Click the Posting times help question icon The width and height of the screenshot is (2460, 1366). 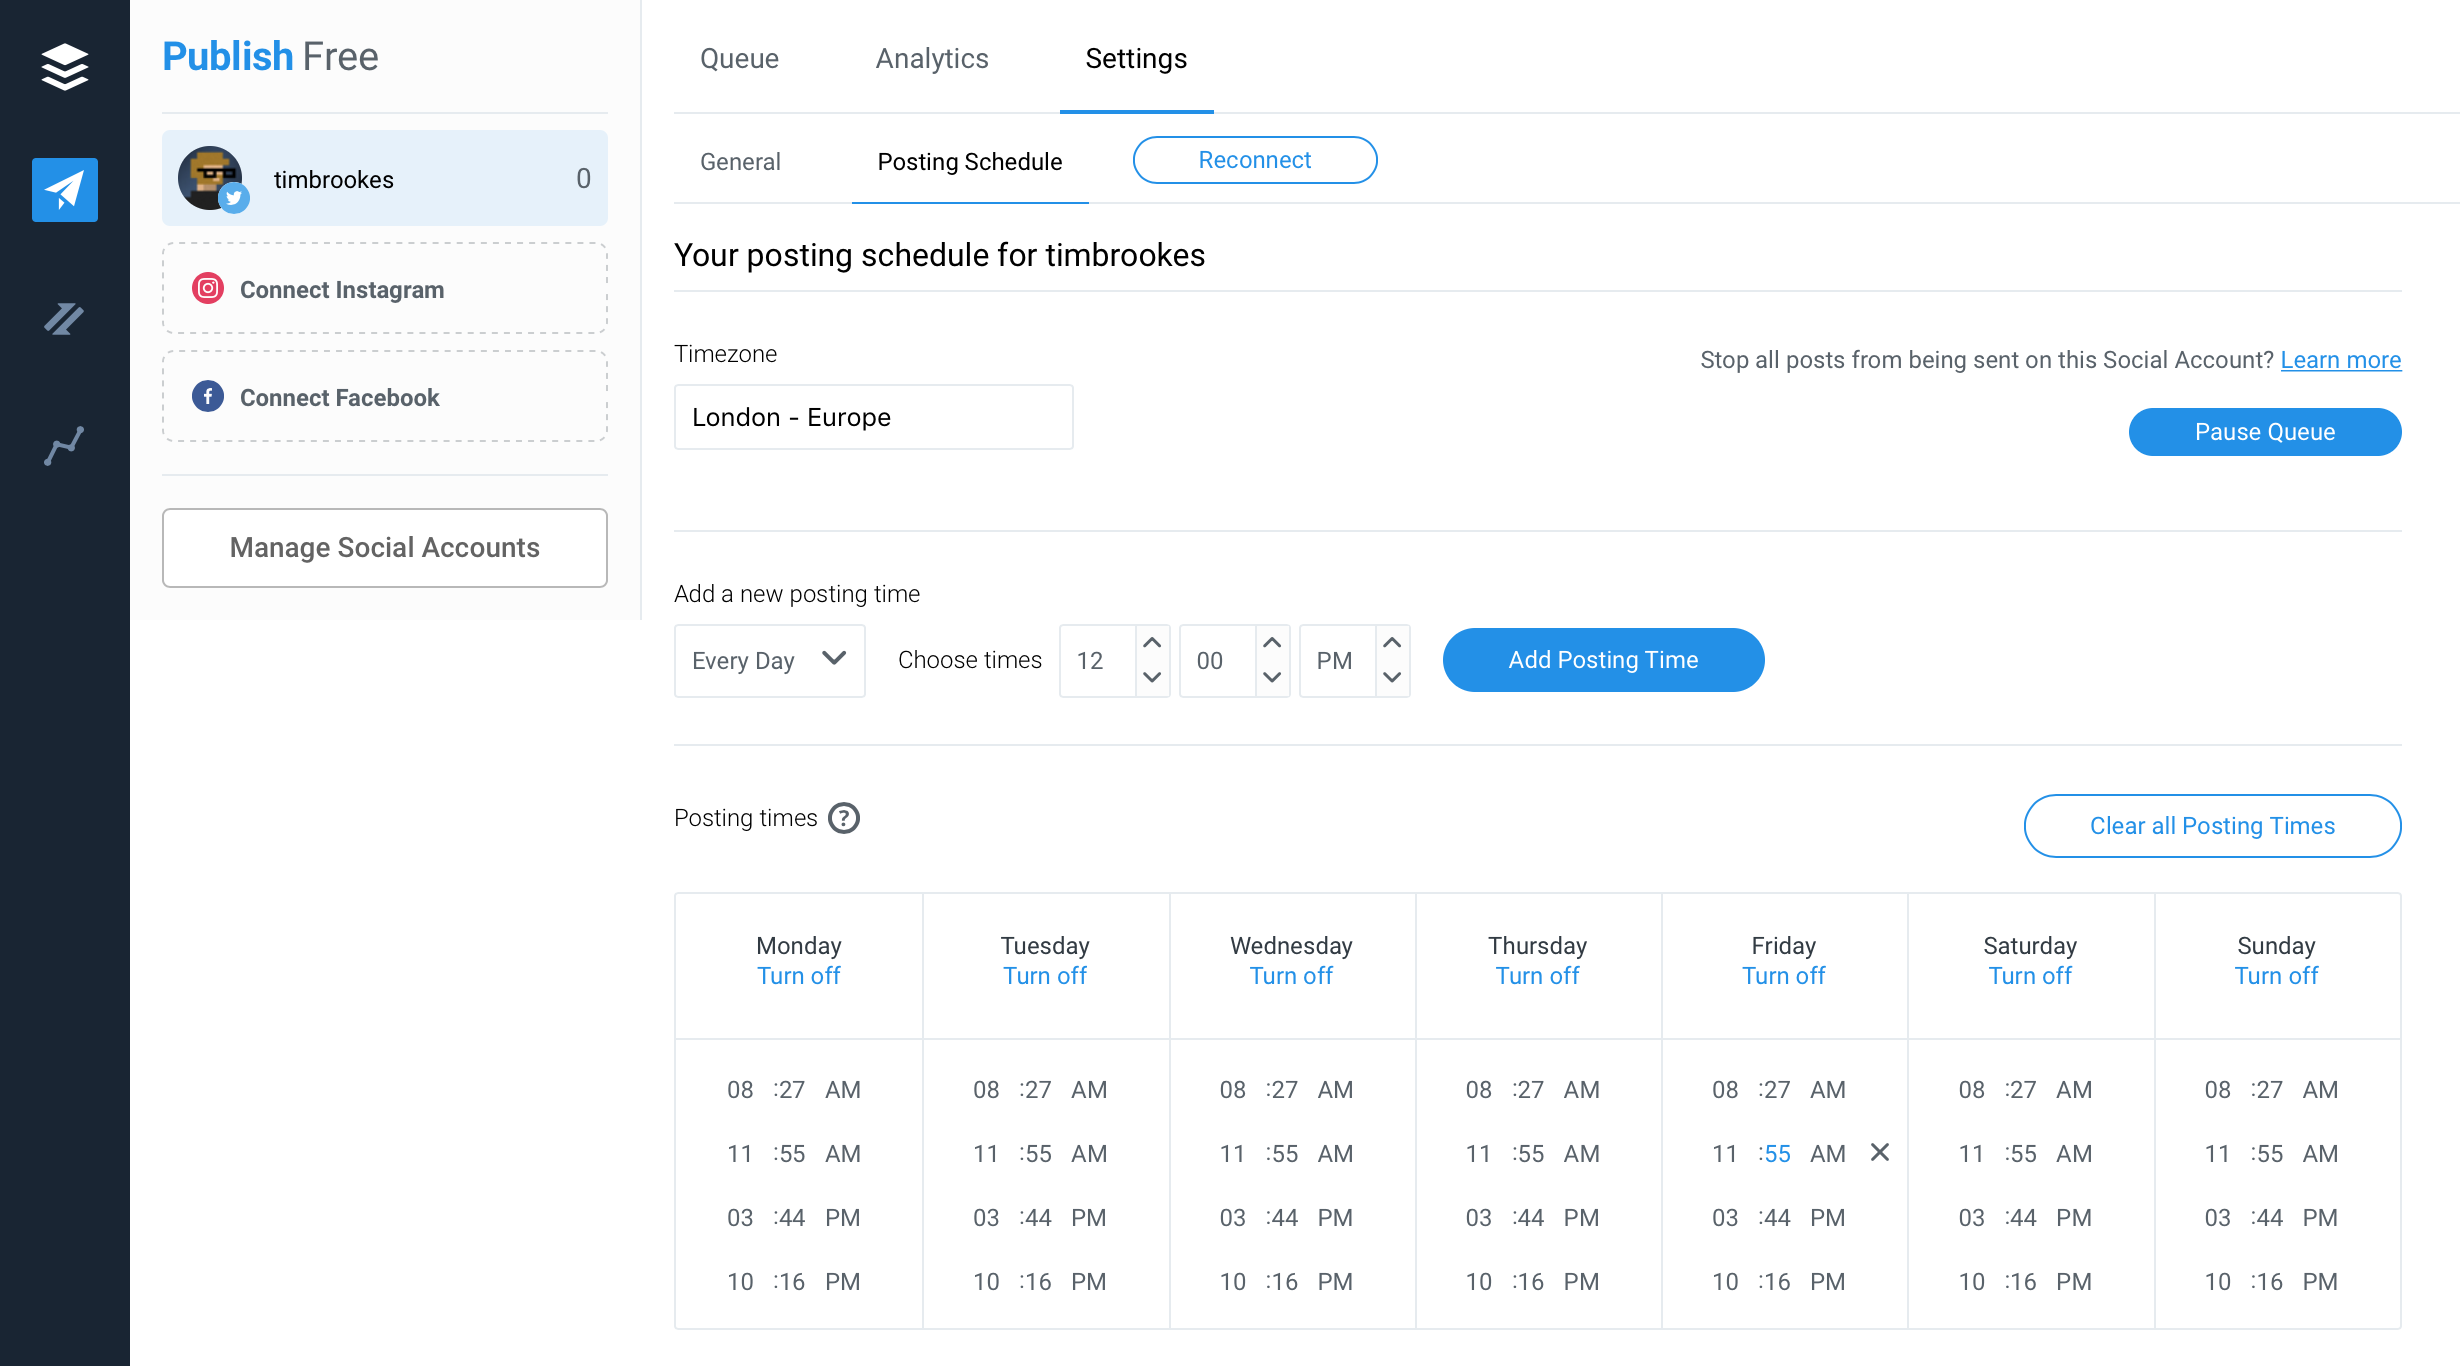coord(844,818)
